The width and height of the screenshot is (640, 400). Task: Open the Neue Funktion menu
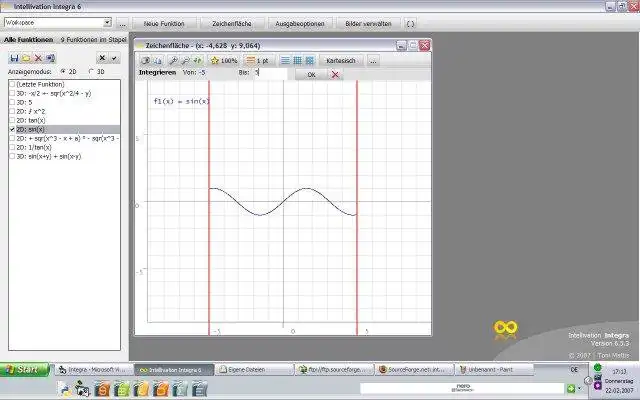point(164,24)
